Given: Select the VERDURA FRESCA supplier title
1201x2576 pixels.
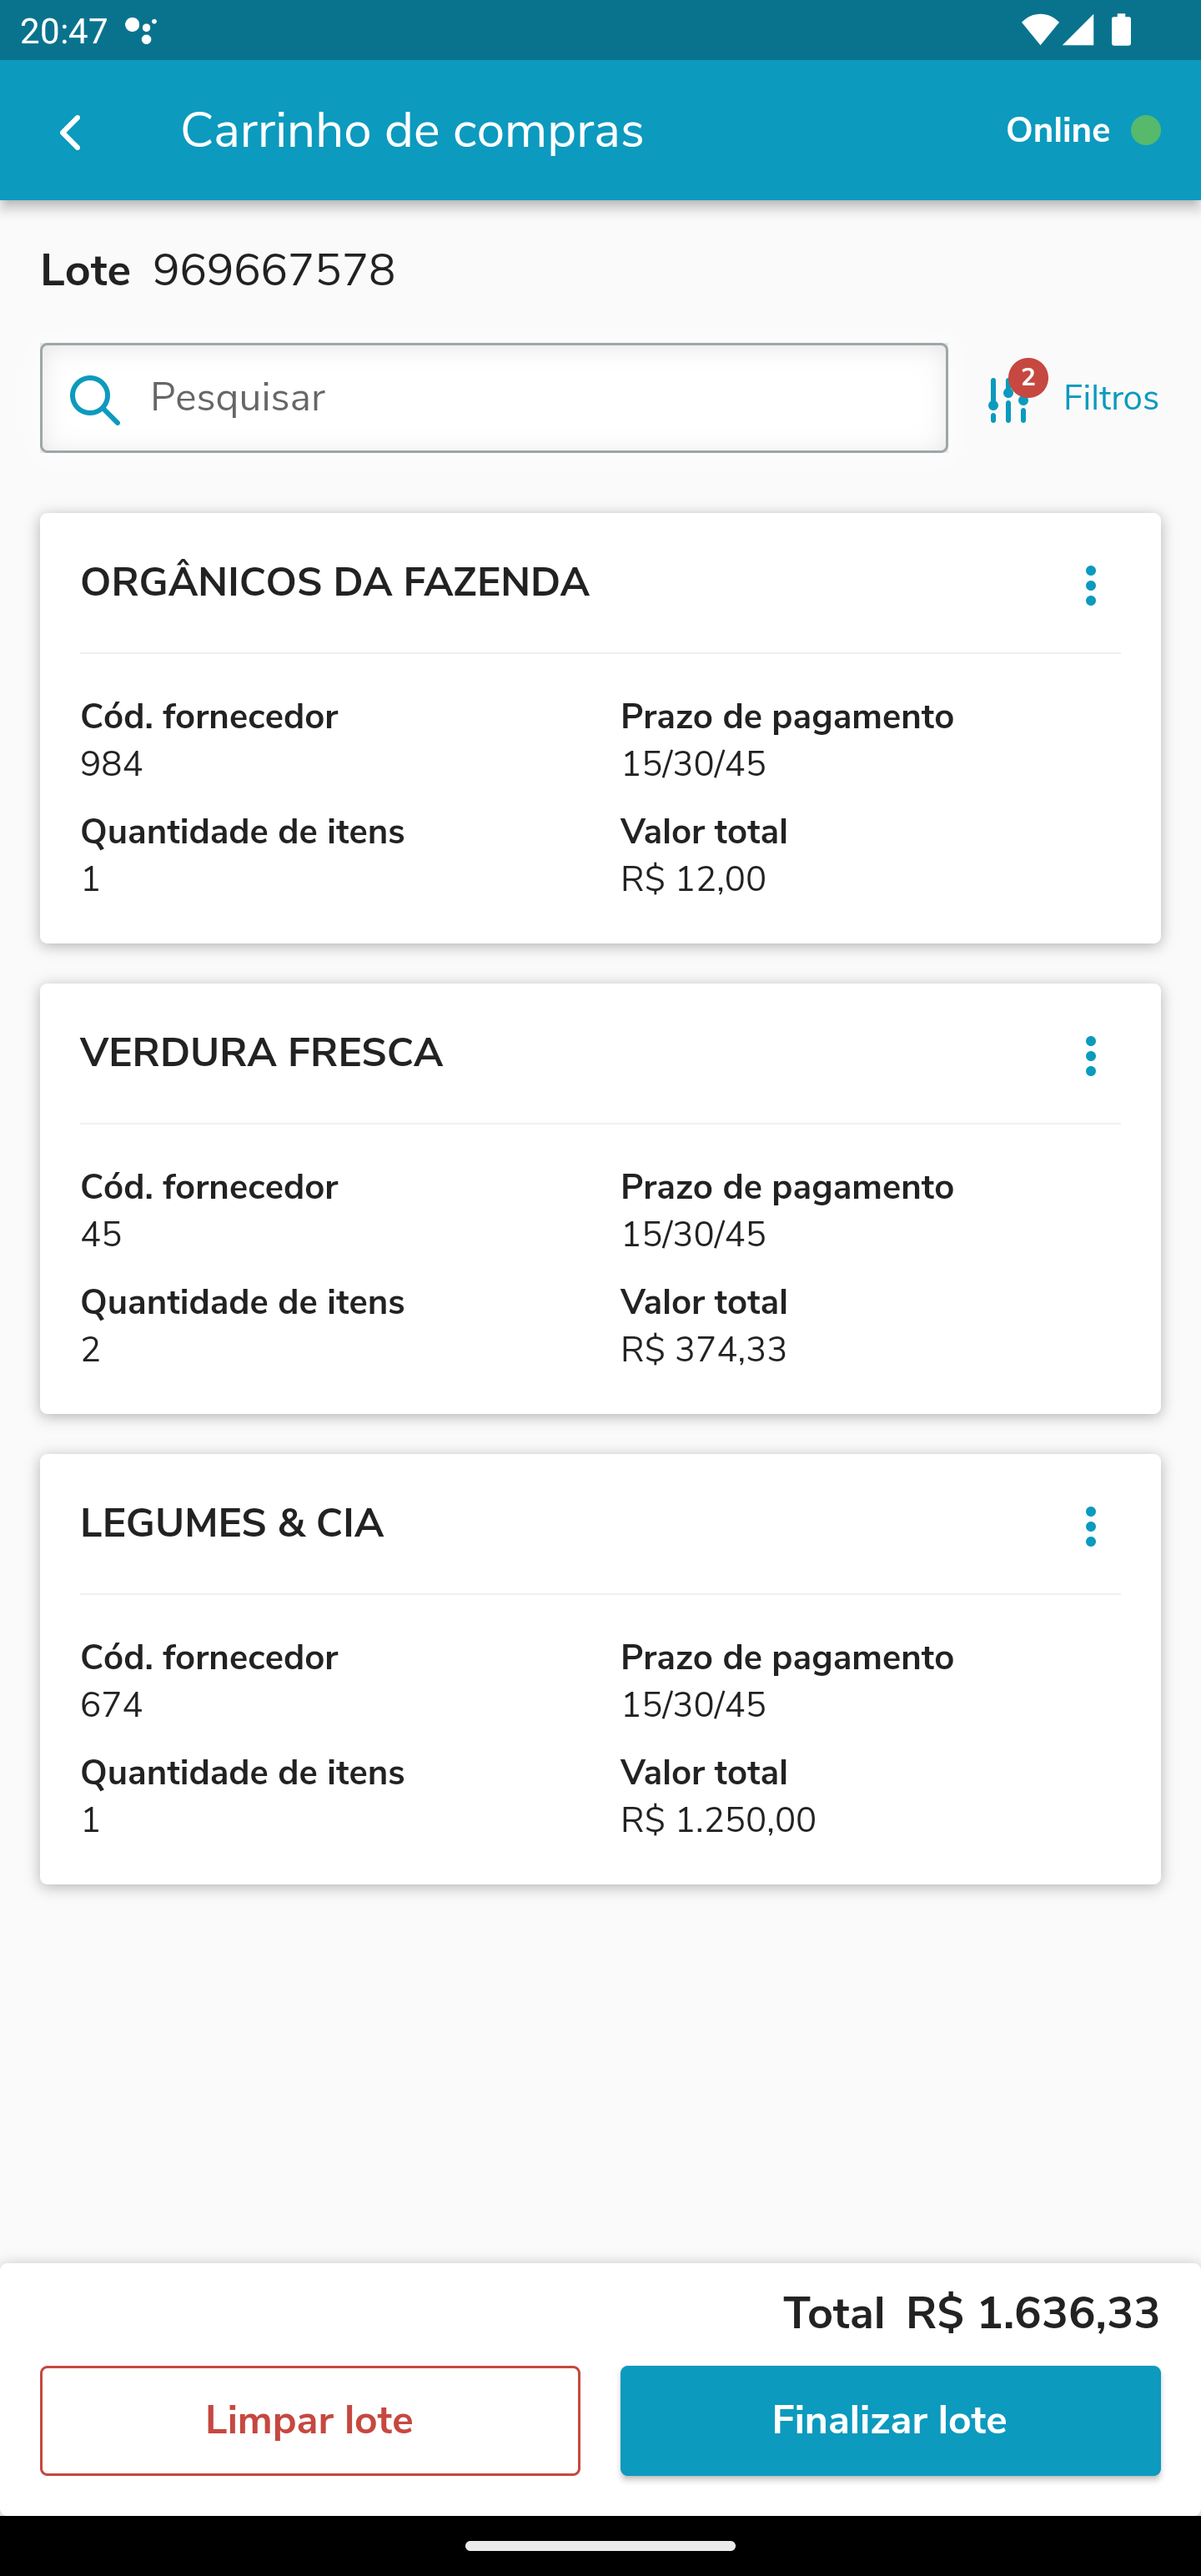Looking at the screenshot, I should [x=261, y=1053].
